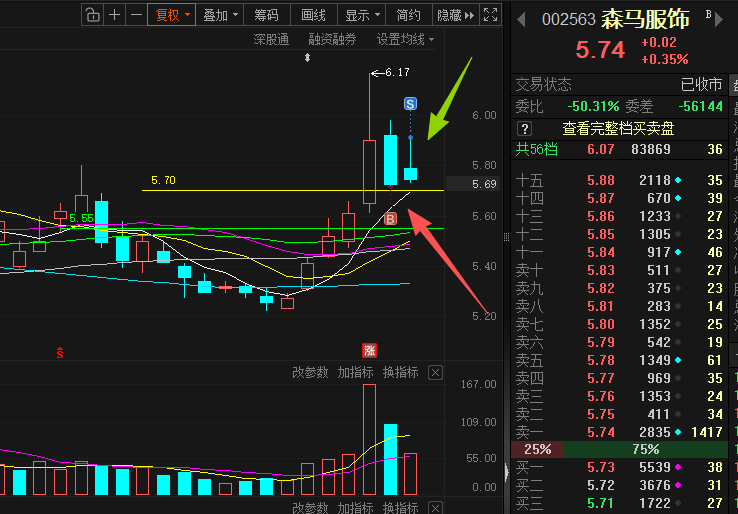Close the volume indicator panel
The image size is (738, 514).
pos(435,373)
